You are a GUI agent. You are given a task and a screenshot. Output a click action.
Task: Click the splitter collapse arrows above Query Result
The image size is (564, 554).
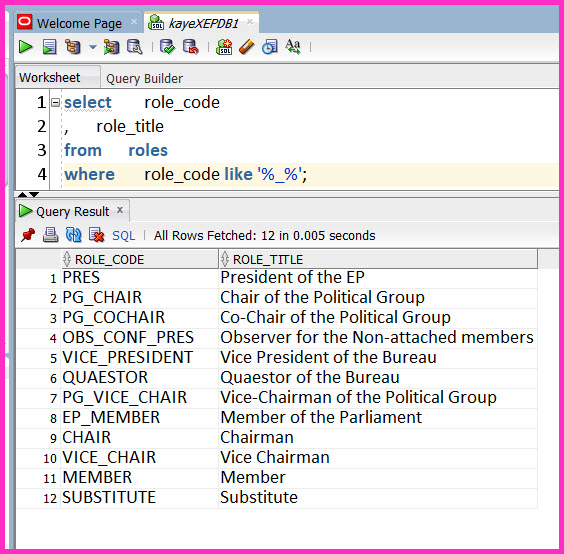click(28, 195)
